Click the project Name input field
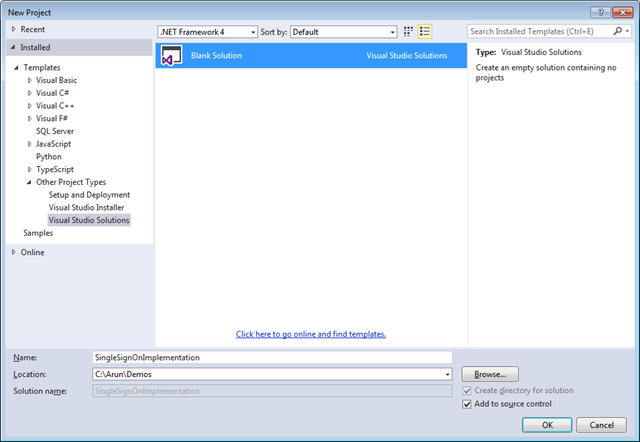The image size is (640, 442). click(x=270, y=357)
